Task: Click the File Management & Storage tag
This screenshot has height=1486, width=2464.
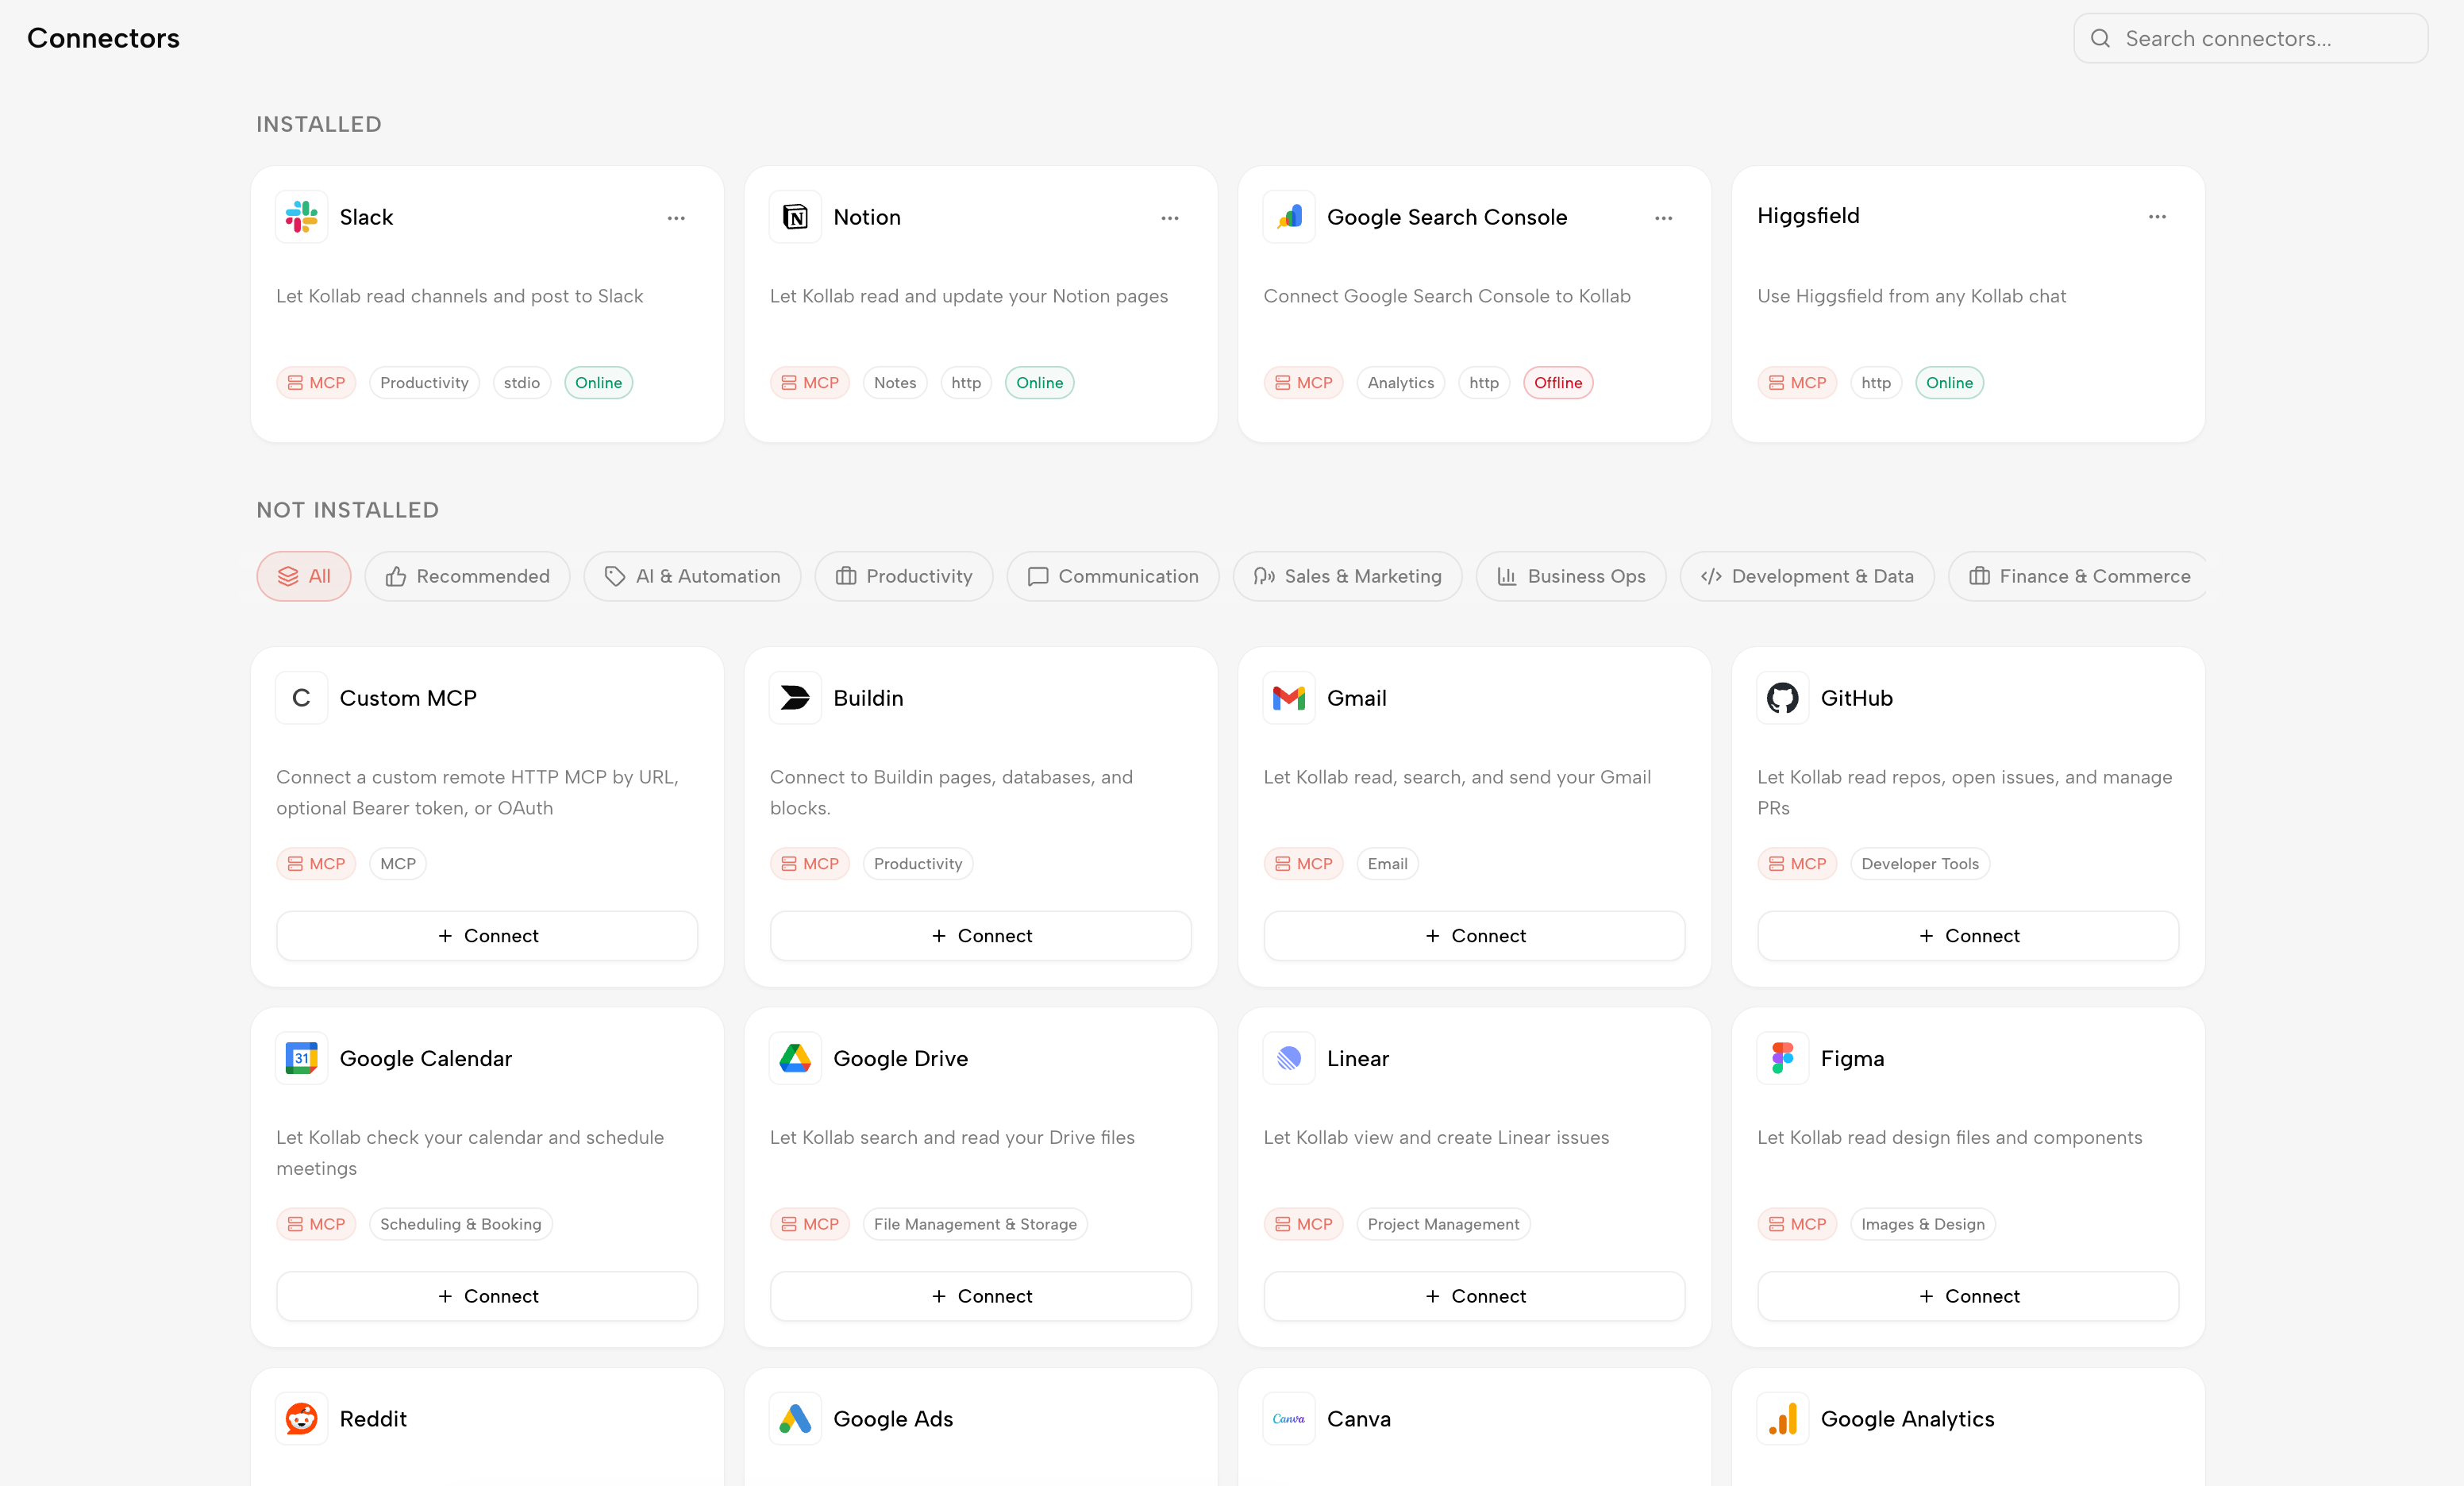Action: 974,1223
